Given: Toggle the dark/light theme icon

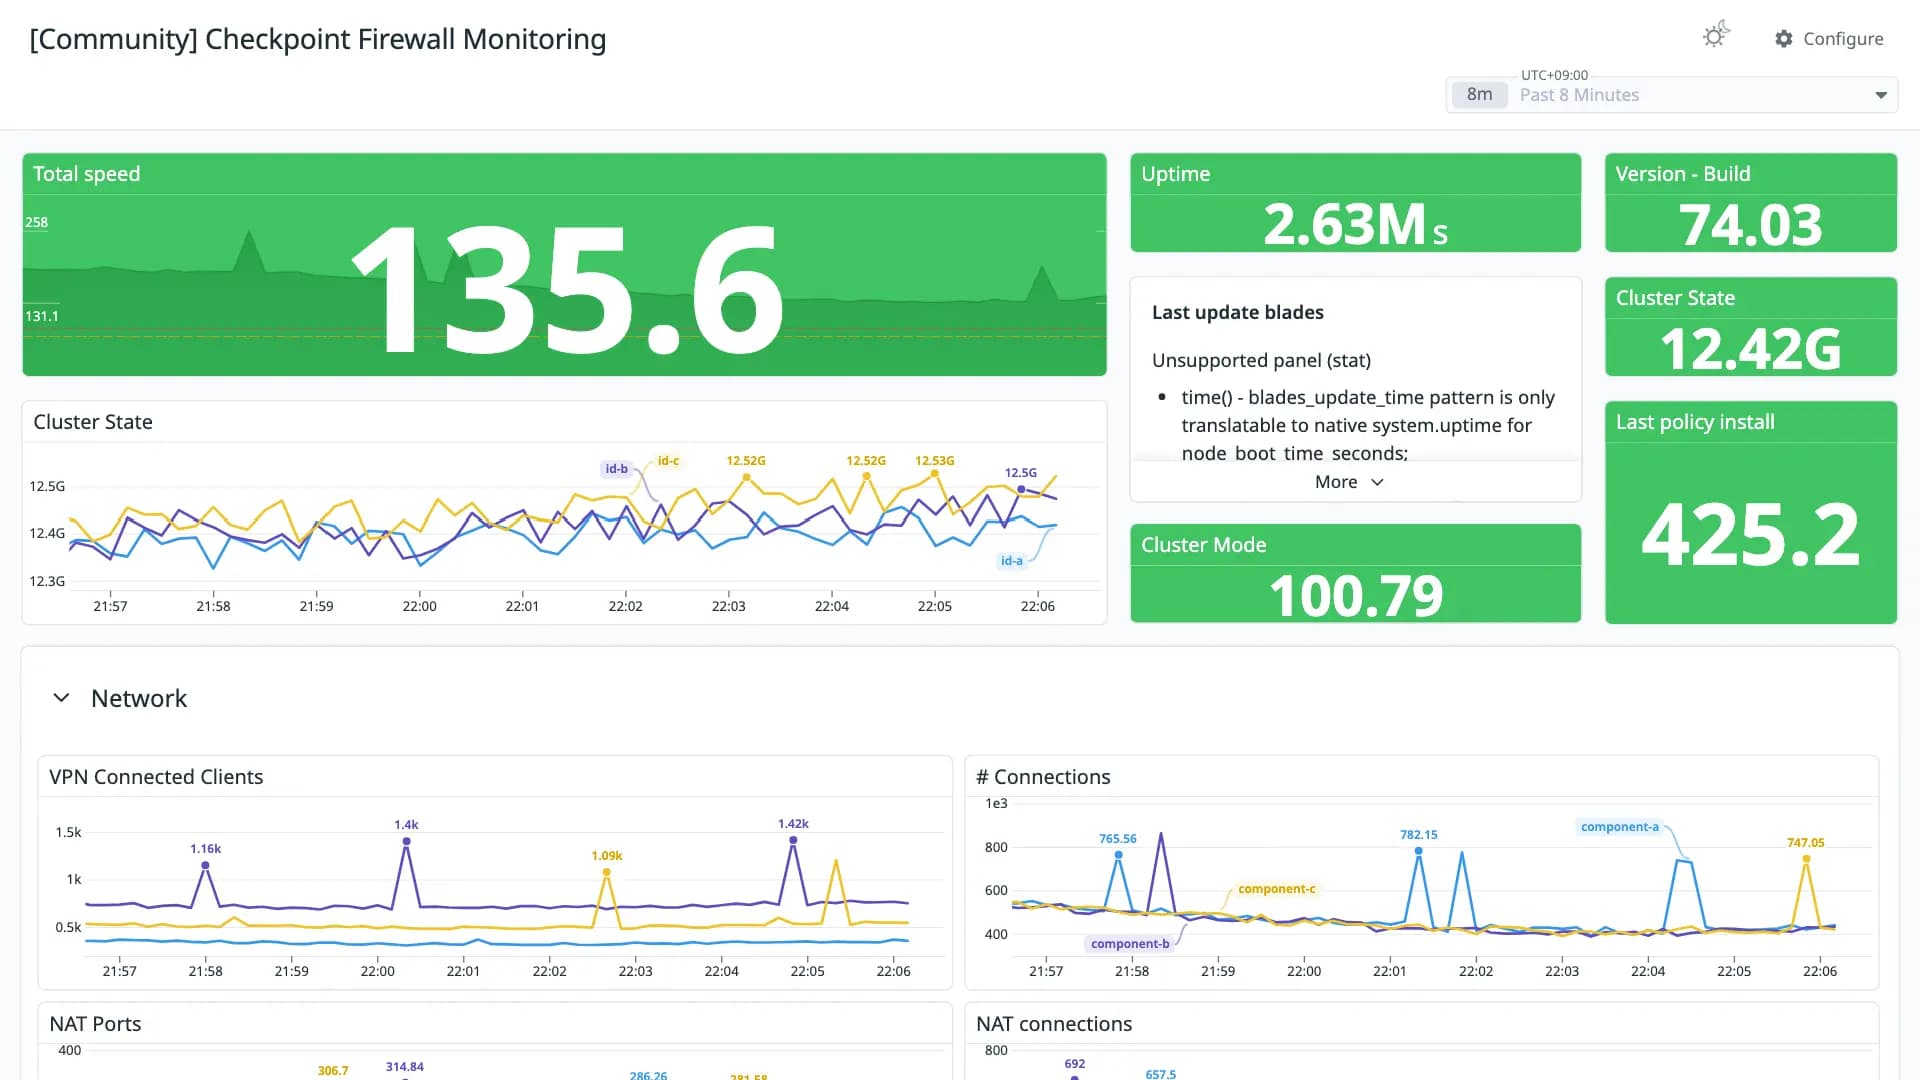Looking at the screenshot, I should (x=1715, y=36).
